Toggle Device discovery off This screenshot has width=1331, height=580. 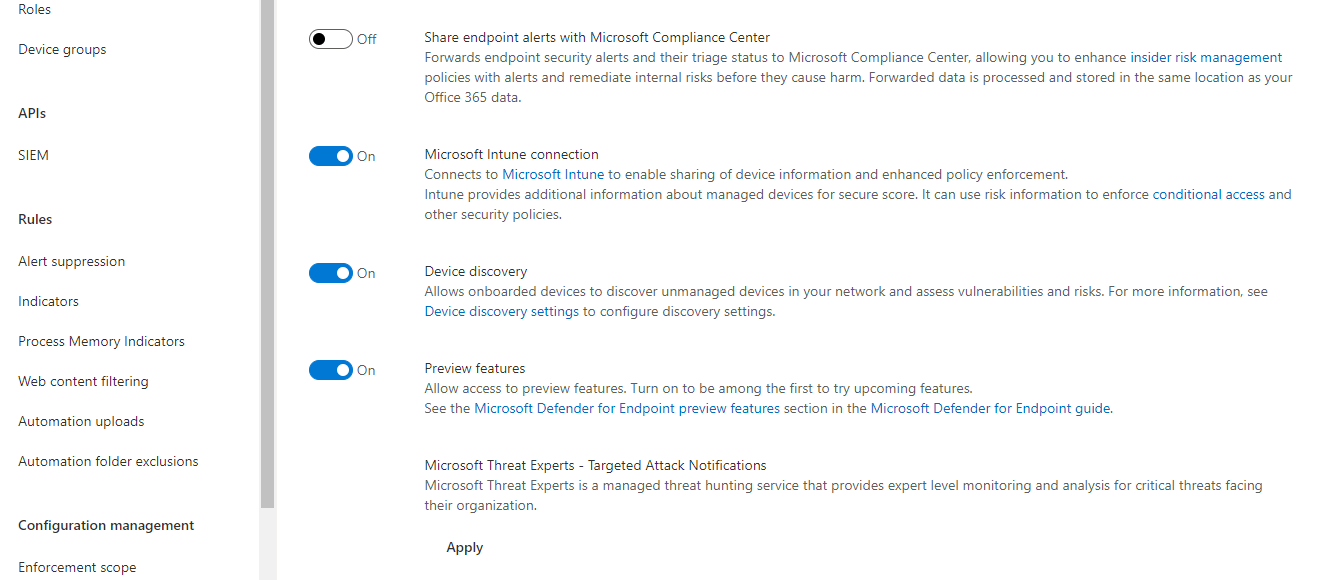[332, 271]
